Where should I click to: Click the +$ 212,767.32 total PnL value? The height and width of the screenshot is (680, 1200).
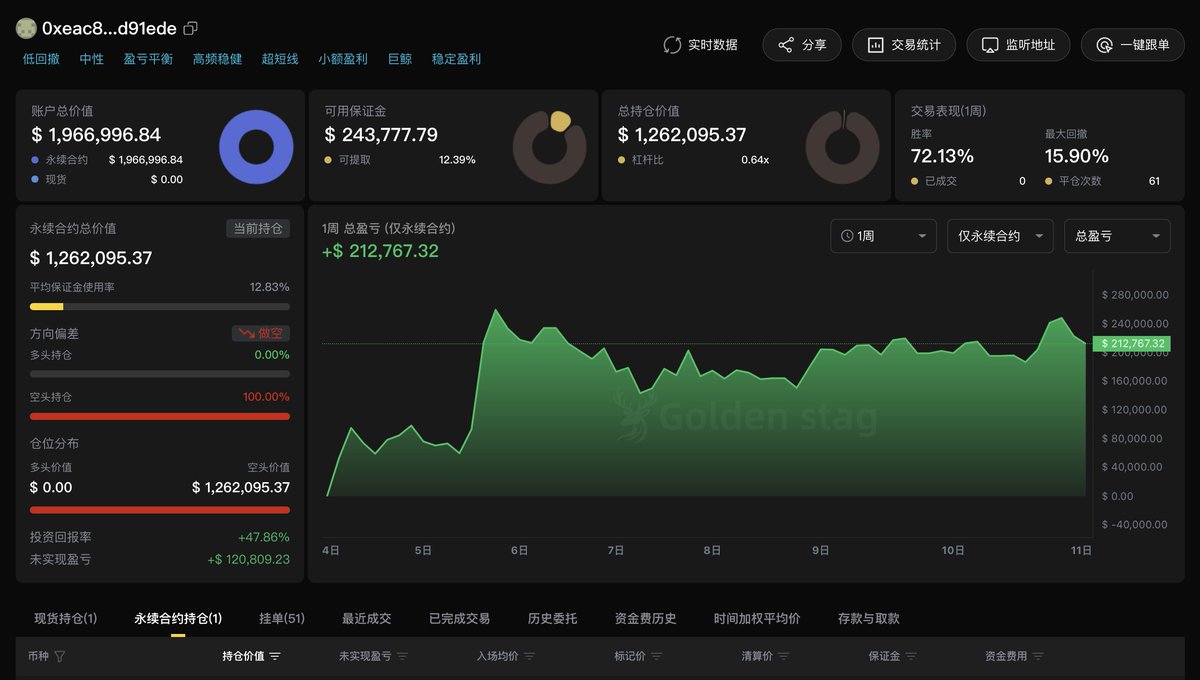380,251
